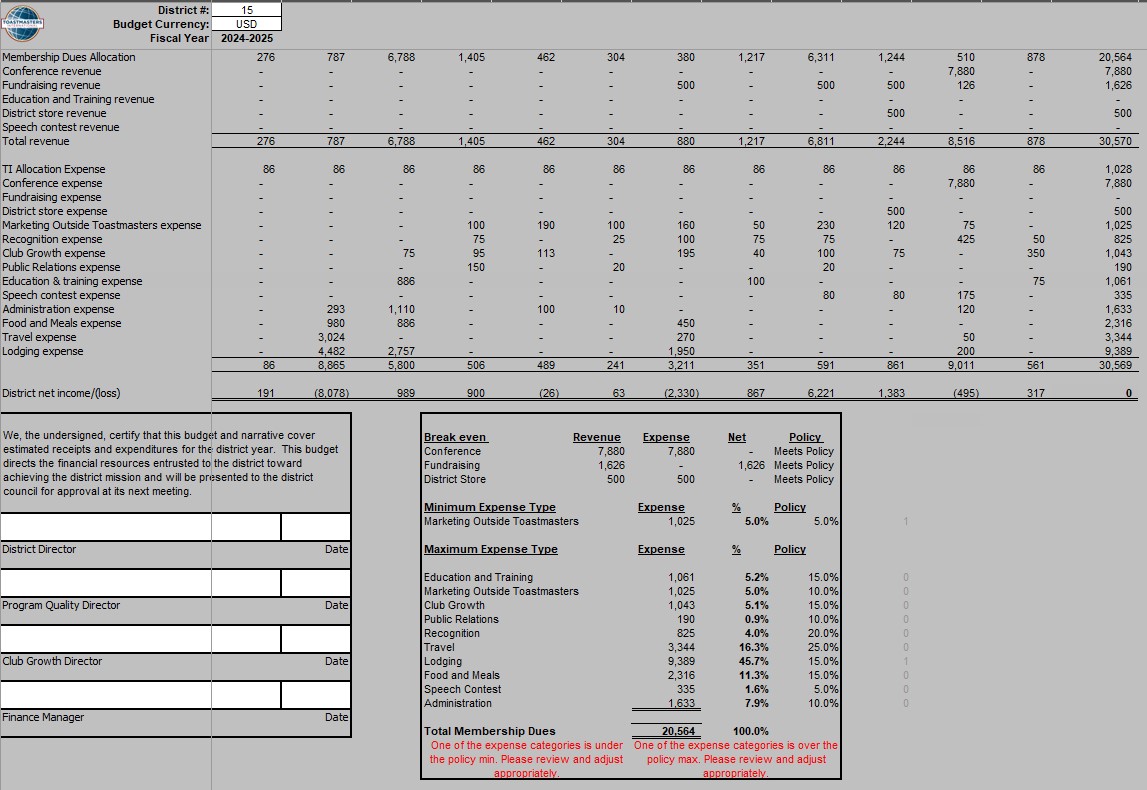Click the under policy min red warning
The image size is (1147, 790).
click(x=527, y=759)
